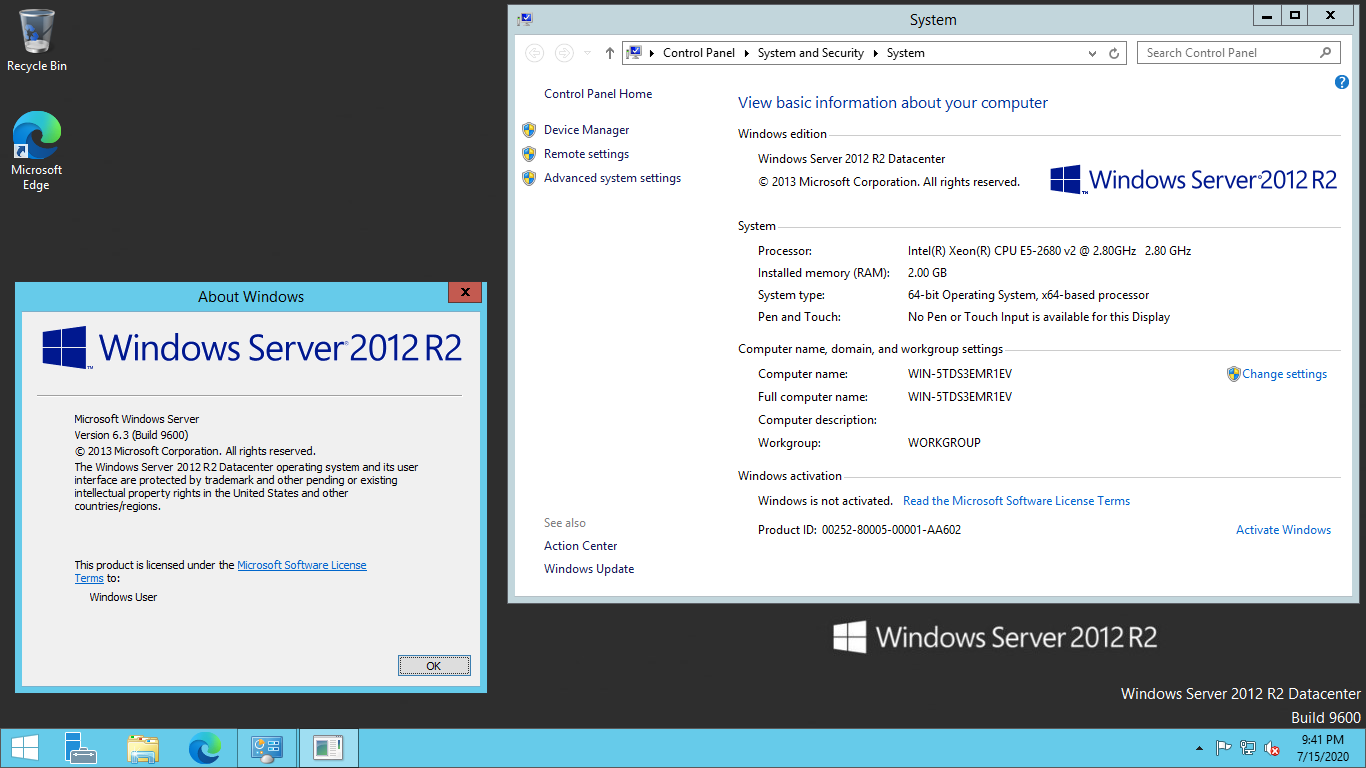Select Control Panel breadcrumb
This screenshot has width=1366, height=768.
tap(699, 53)
